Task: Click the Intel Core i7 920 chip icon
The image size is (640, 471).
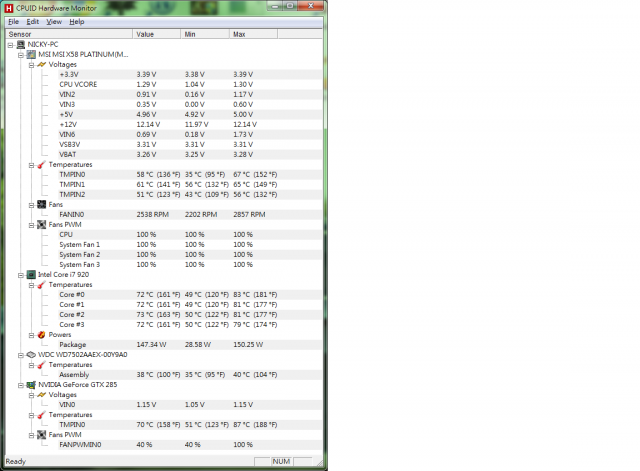Action: (x=31, y=275)
